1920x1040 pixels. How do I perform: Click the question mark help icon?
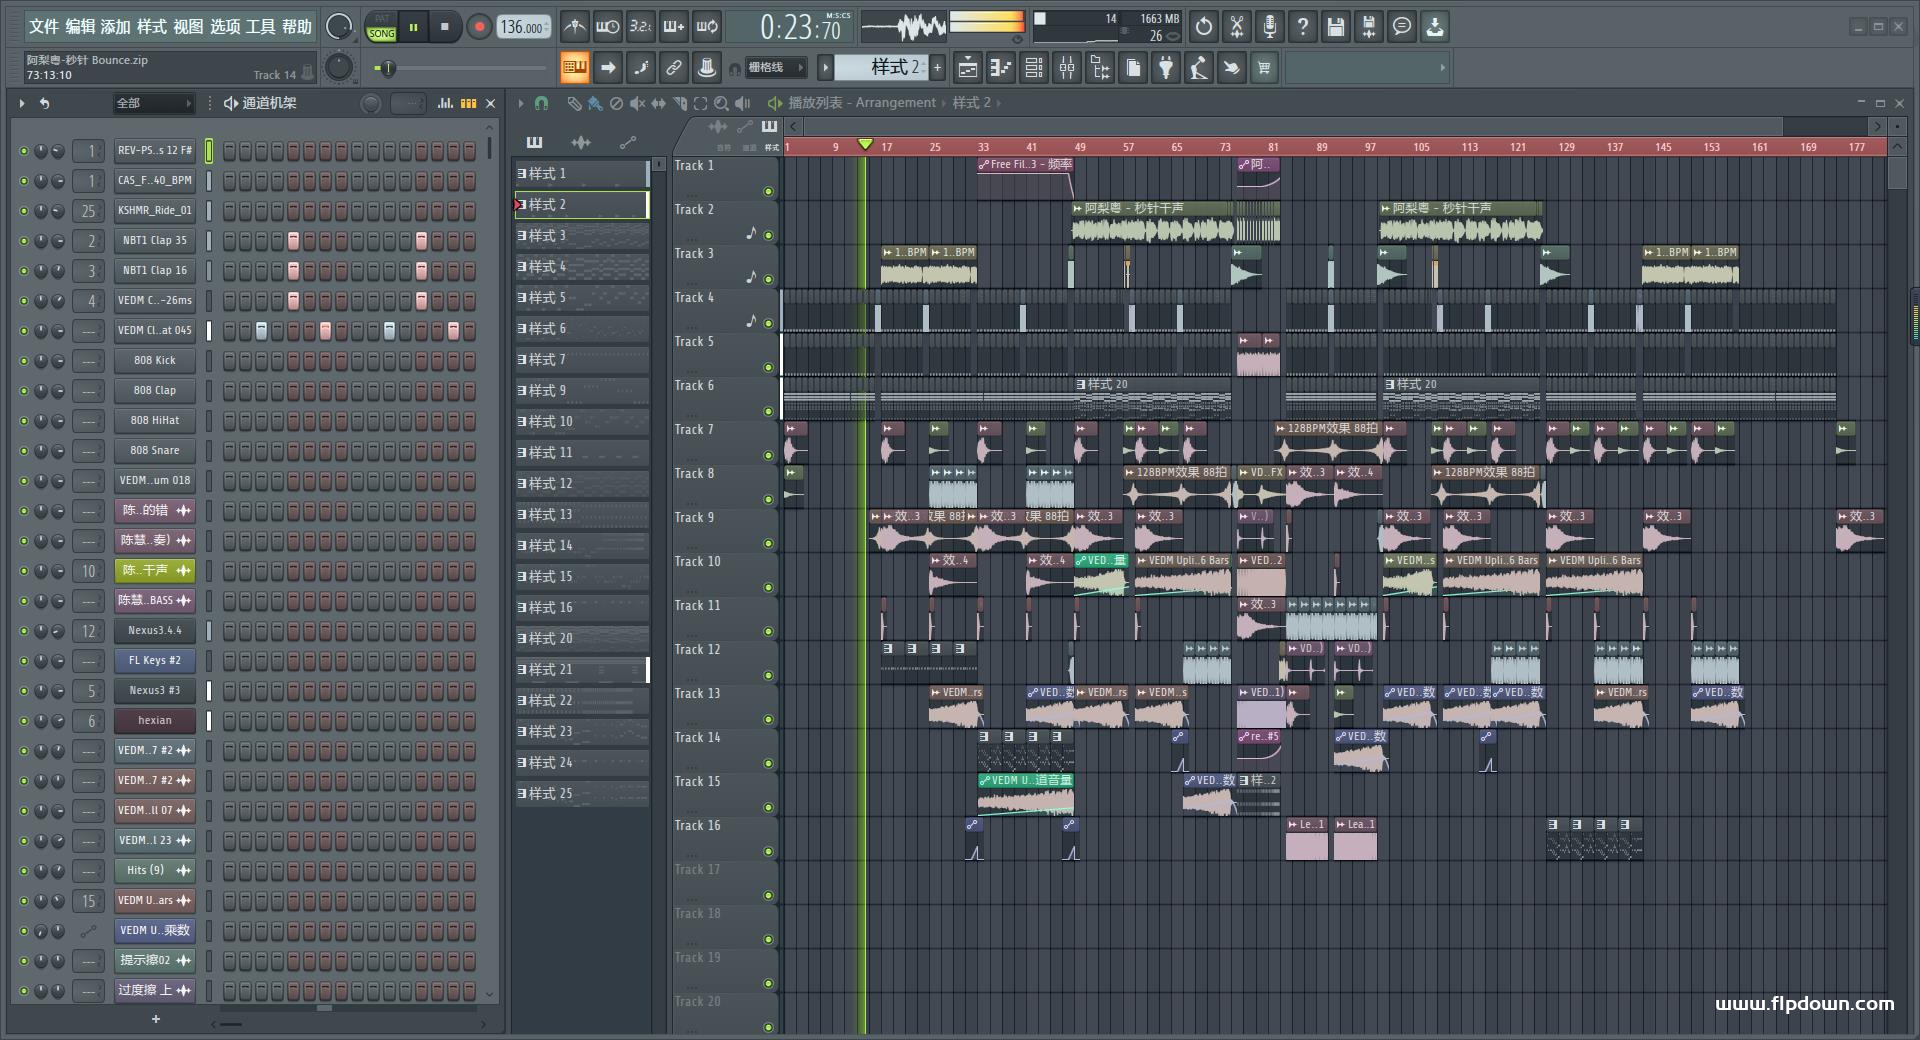click(x=1303, y=27)
